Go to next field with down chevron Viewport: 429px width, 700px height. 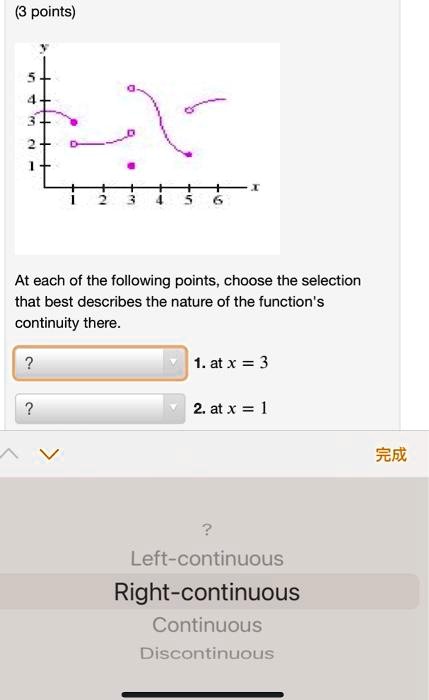point(49,454)
